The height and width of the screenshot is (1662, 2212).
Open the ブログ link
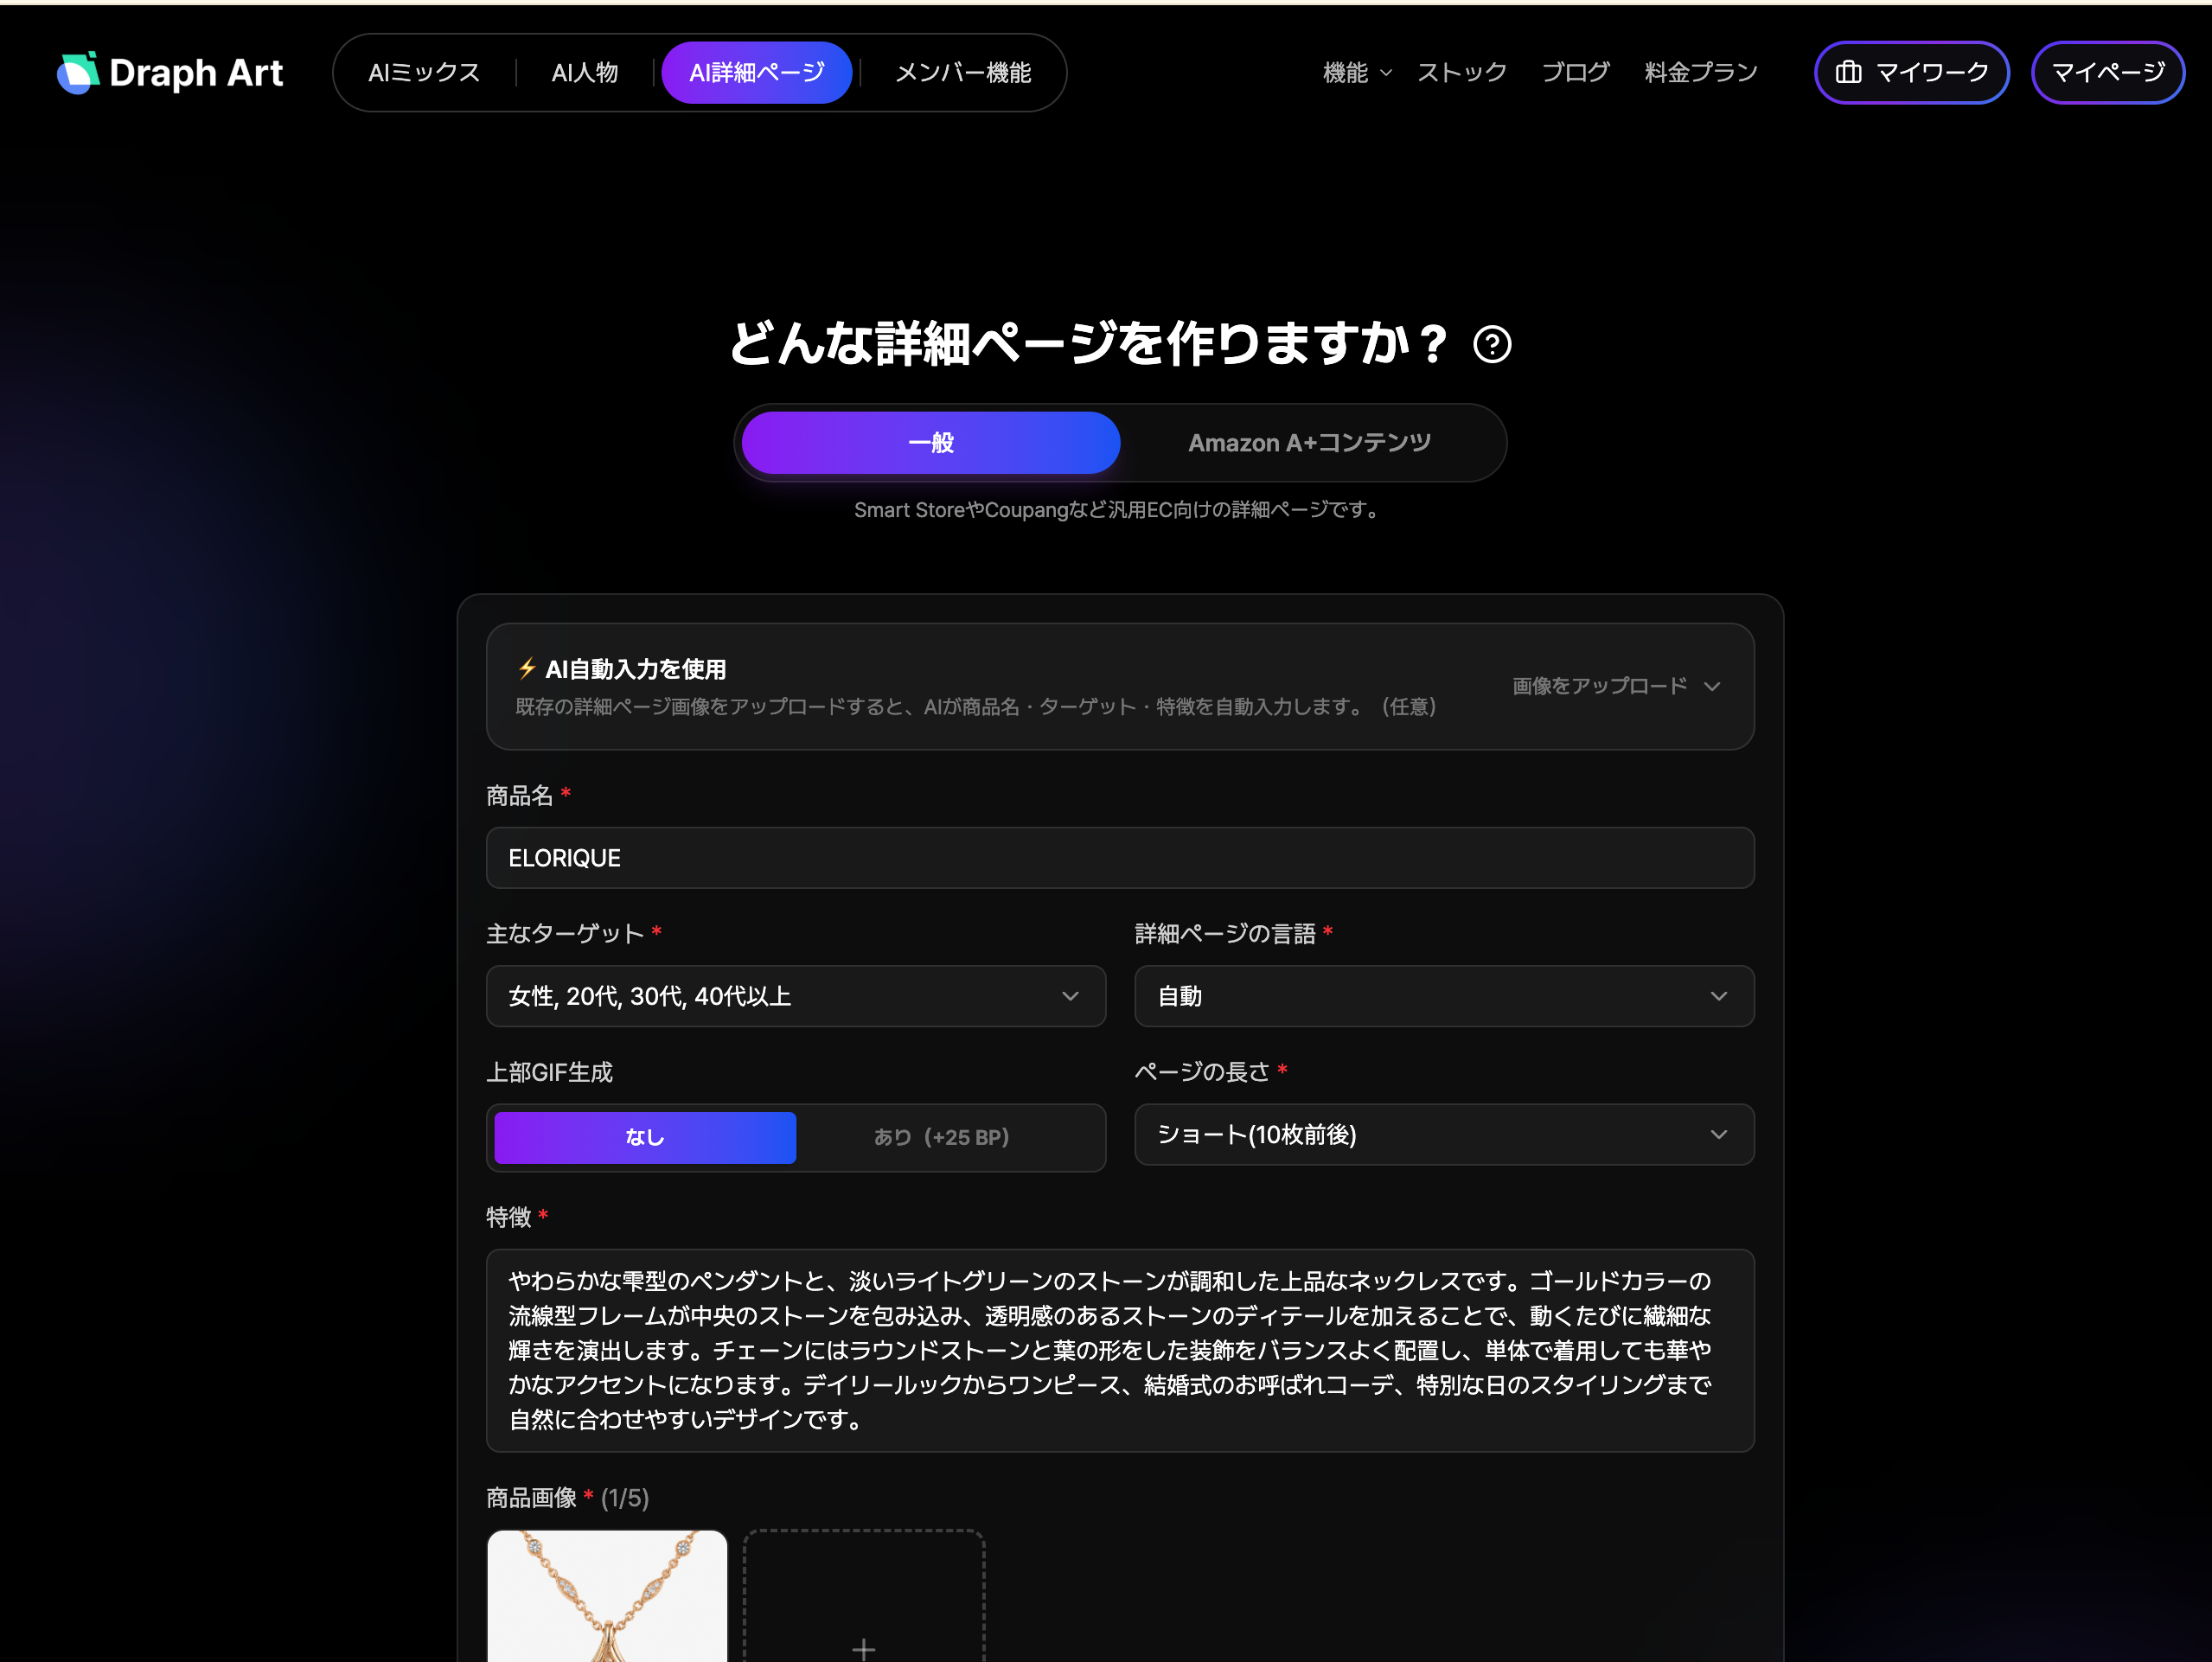(1575, 73)
